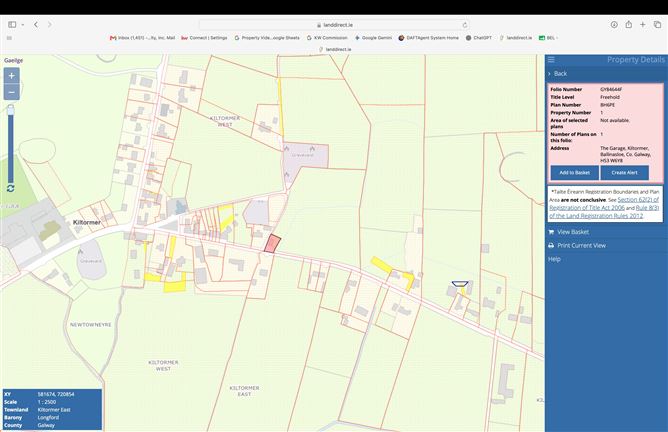Zoom out the map with minus button

12,92
